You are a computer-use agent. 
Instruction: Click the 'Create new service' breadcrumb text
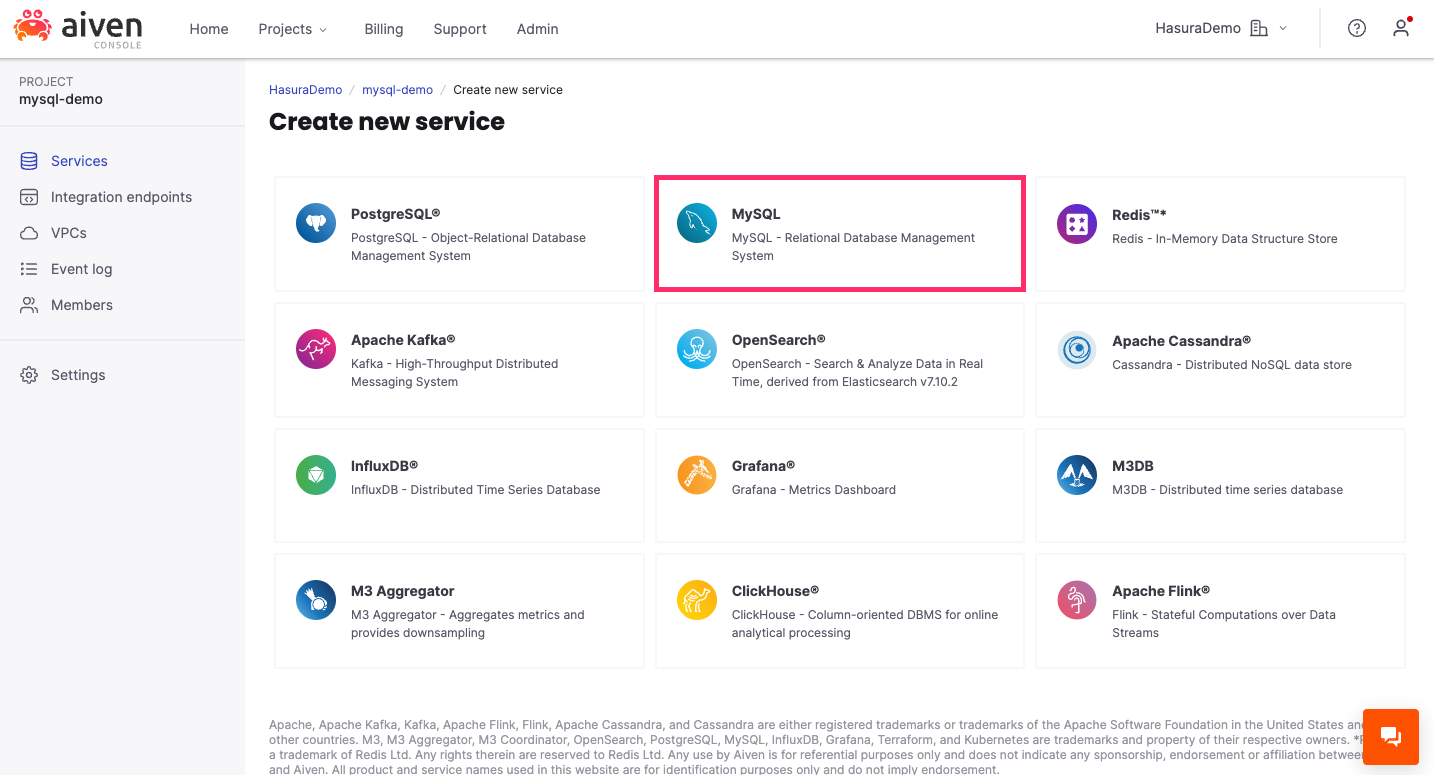point(508,90)
